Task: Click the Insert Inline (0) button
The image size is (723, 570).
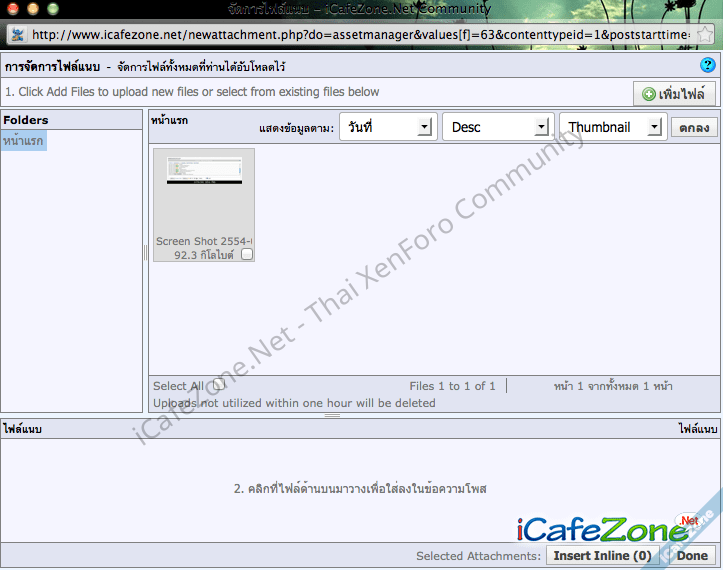Action: [x=602, y=556]
